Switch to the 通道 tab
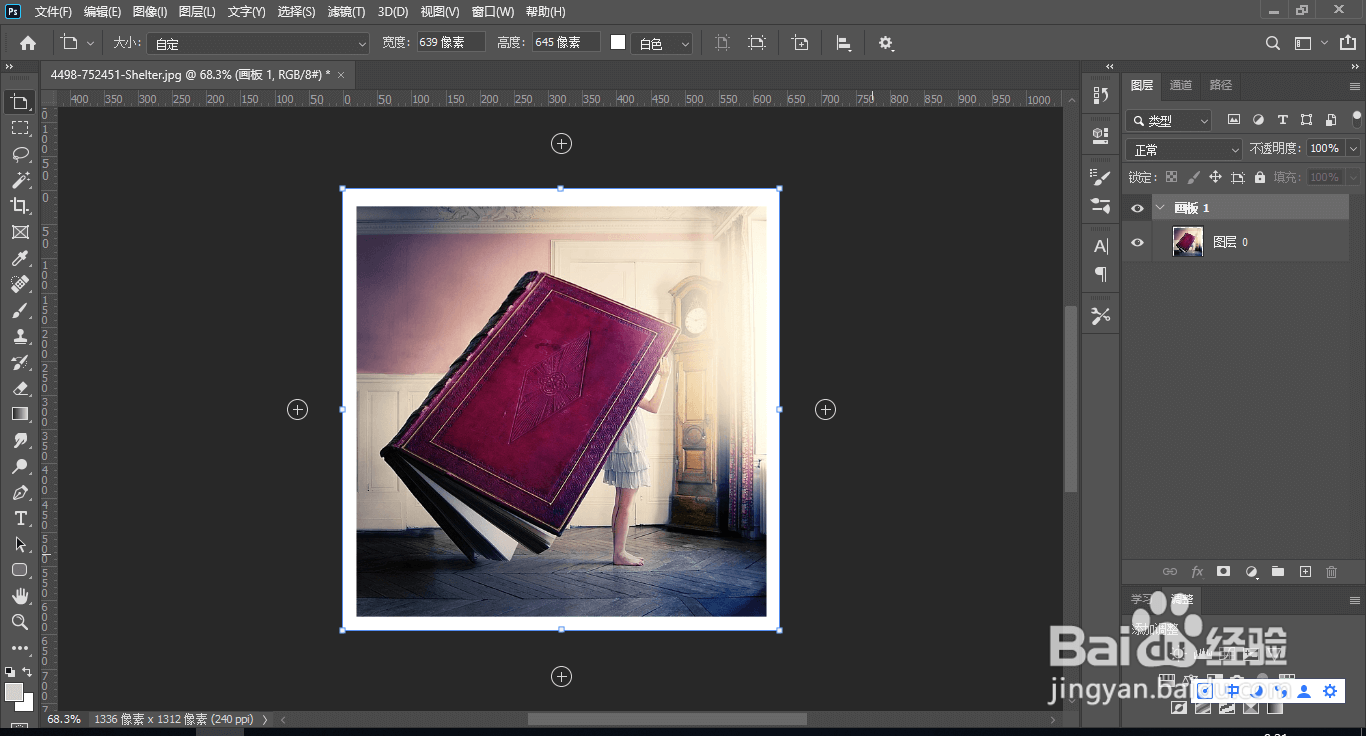 coord(1181,85)
